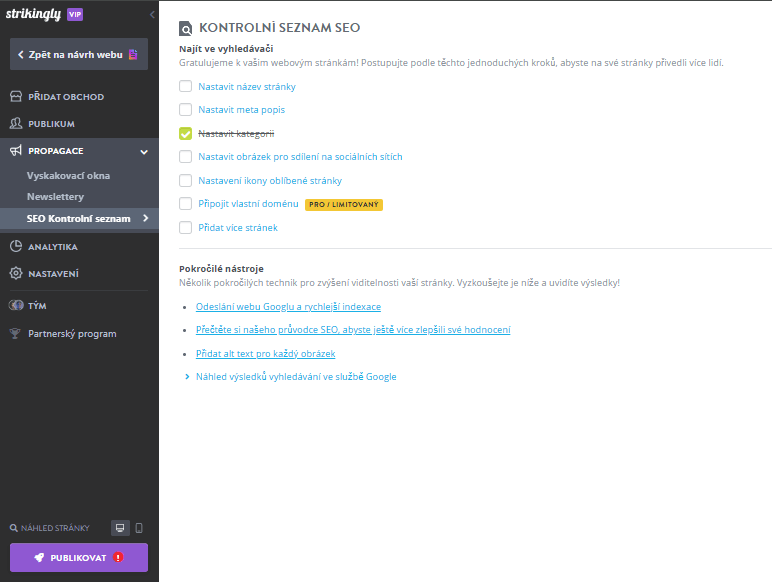Collapse the Propagace menu section
772x582 pixels.
tap(144, 152)
